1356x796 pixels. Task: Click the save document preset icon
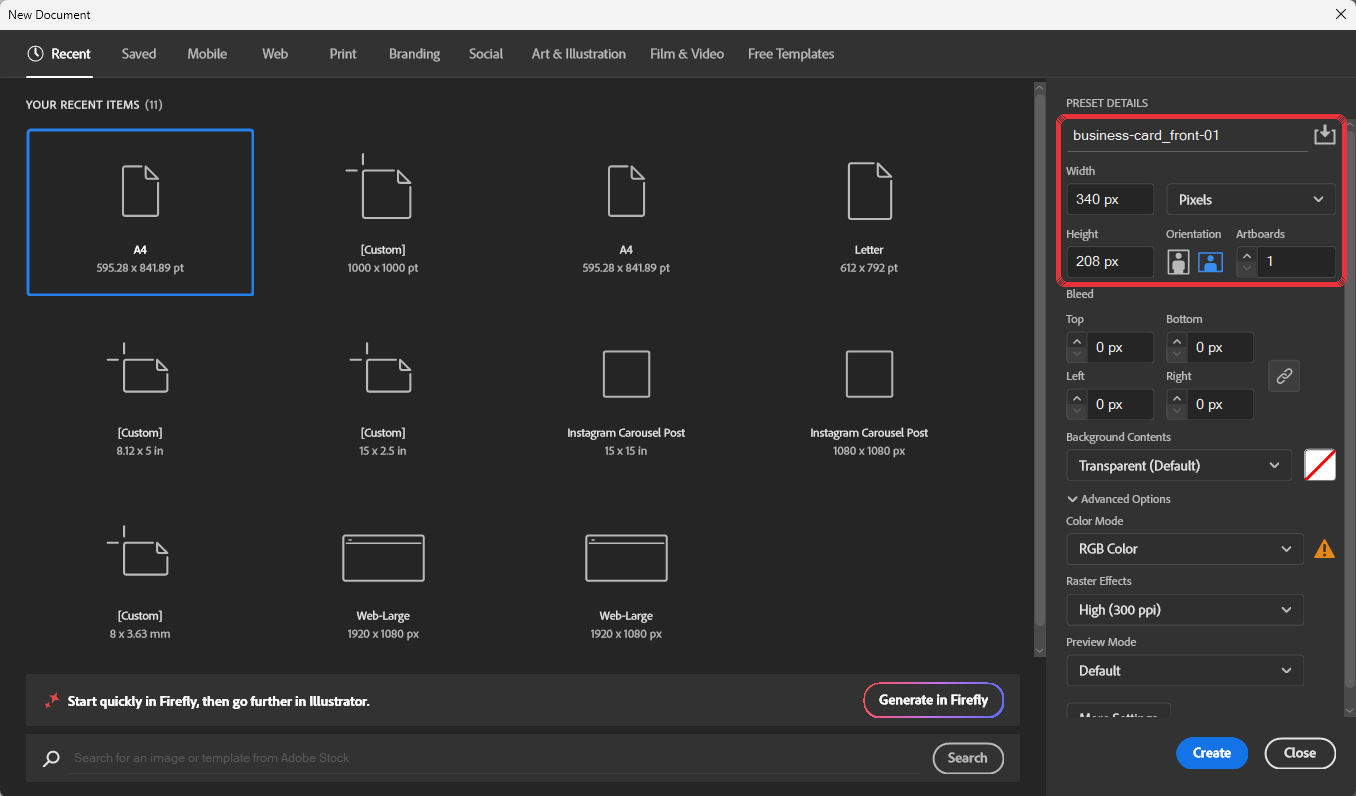pos(1324,135)
